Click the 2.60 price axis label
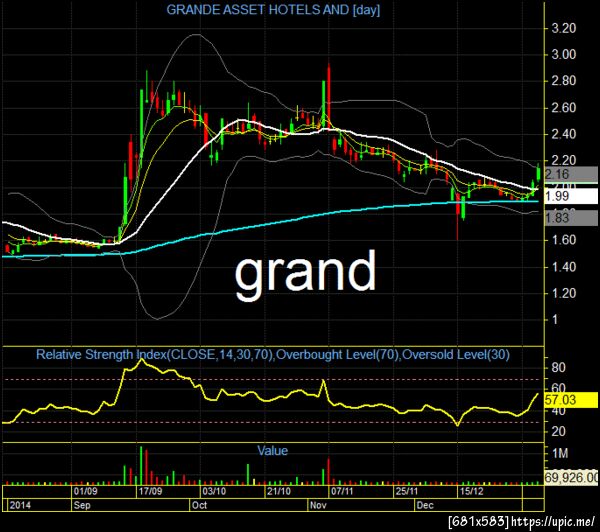 (563, 108)
